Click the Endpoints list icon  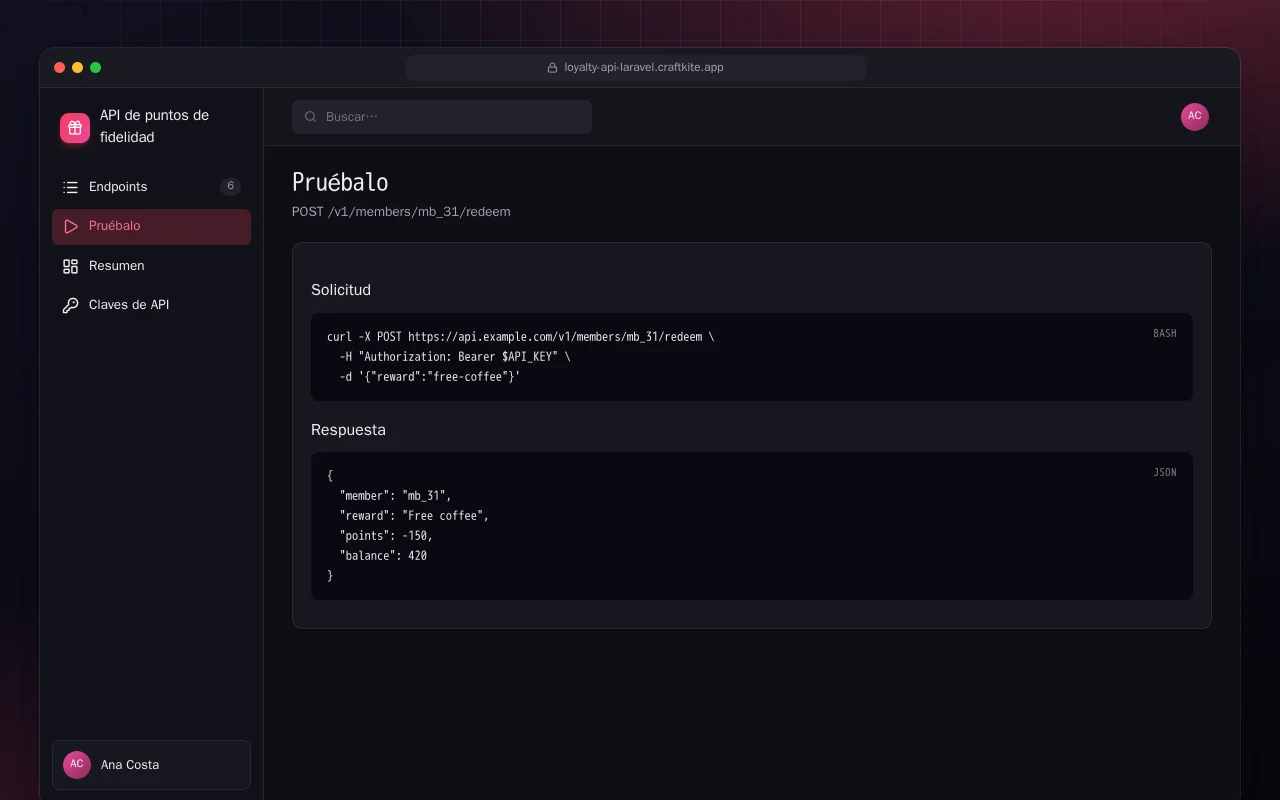coord(70,187)
